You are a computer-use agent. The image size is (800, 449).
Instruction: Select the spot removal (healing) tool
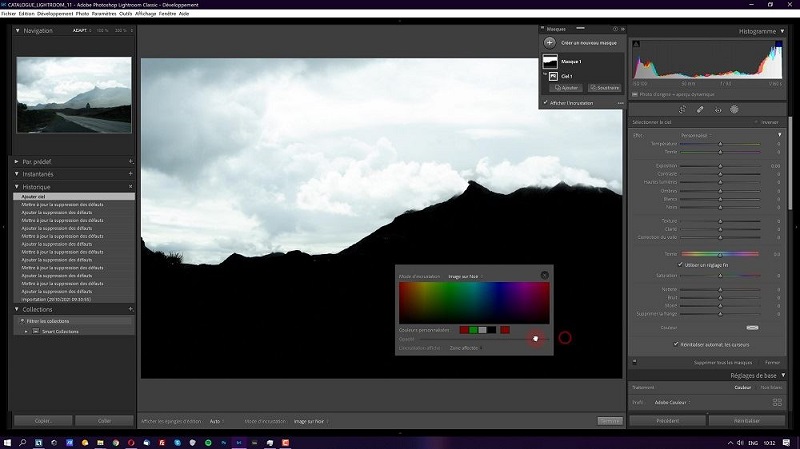(700, 110)
